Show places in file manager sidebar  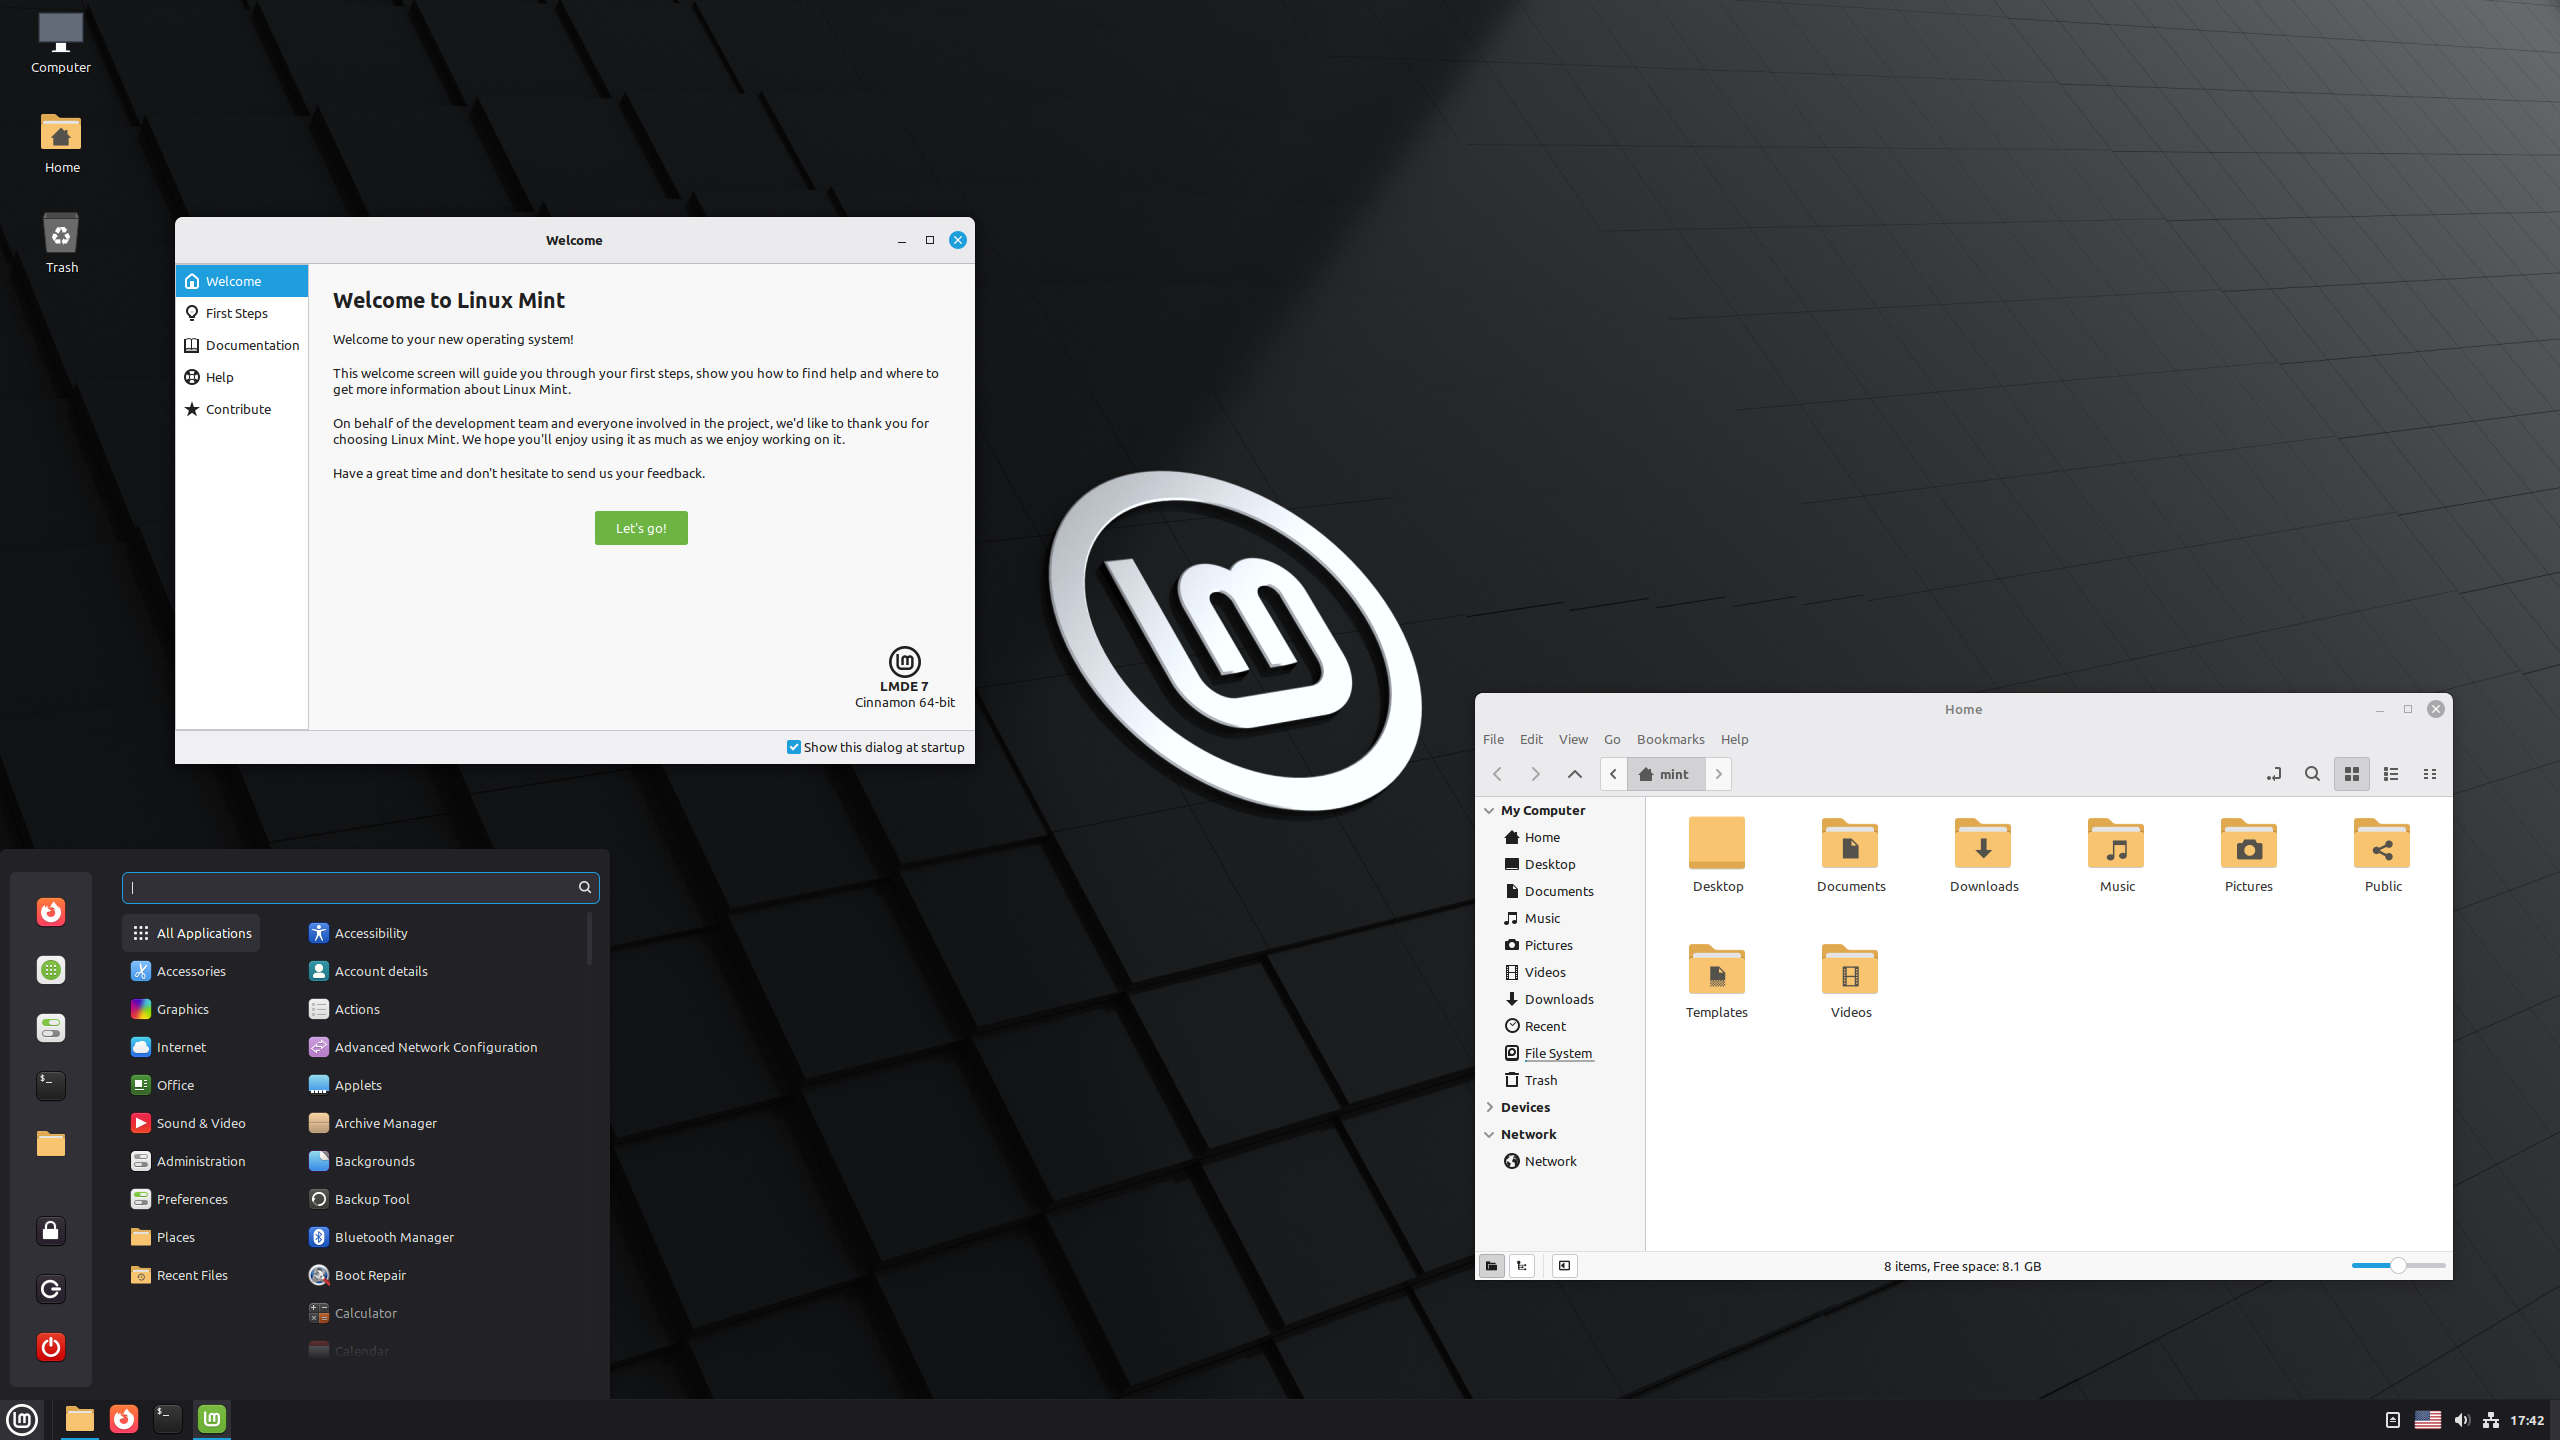pyautogui.click(x=1491, y=1266)
